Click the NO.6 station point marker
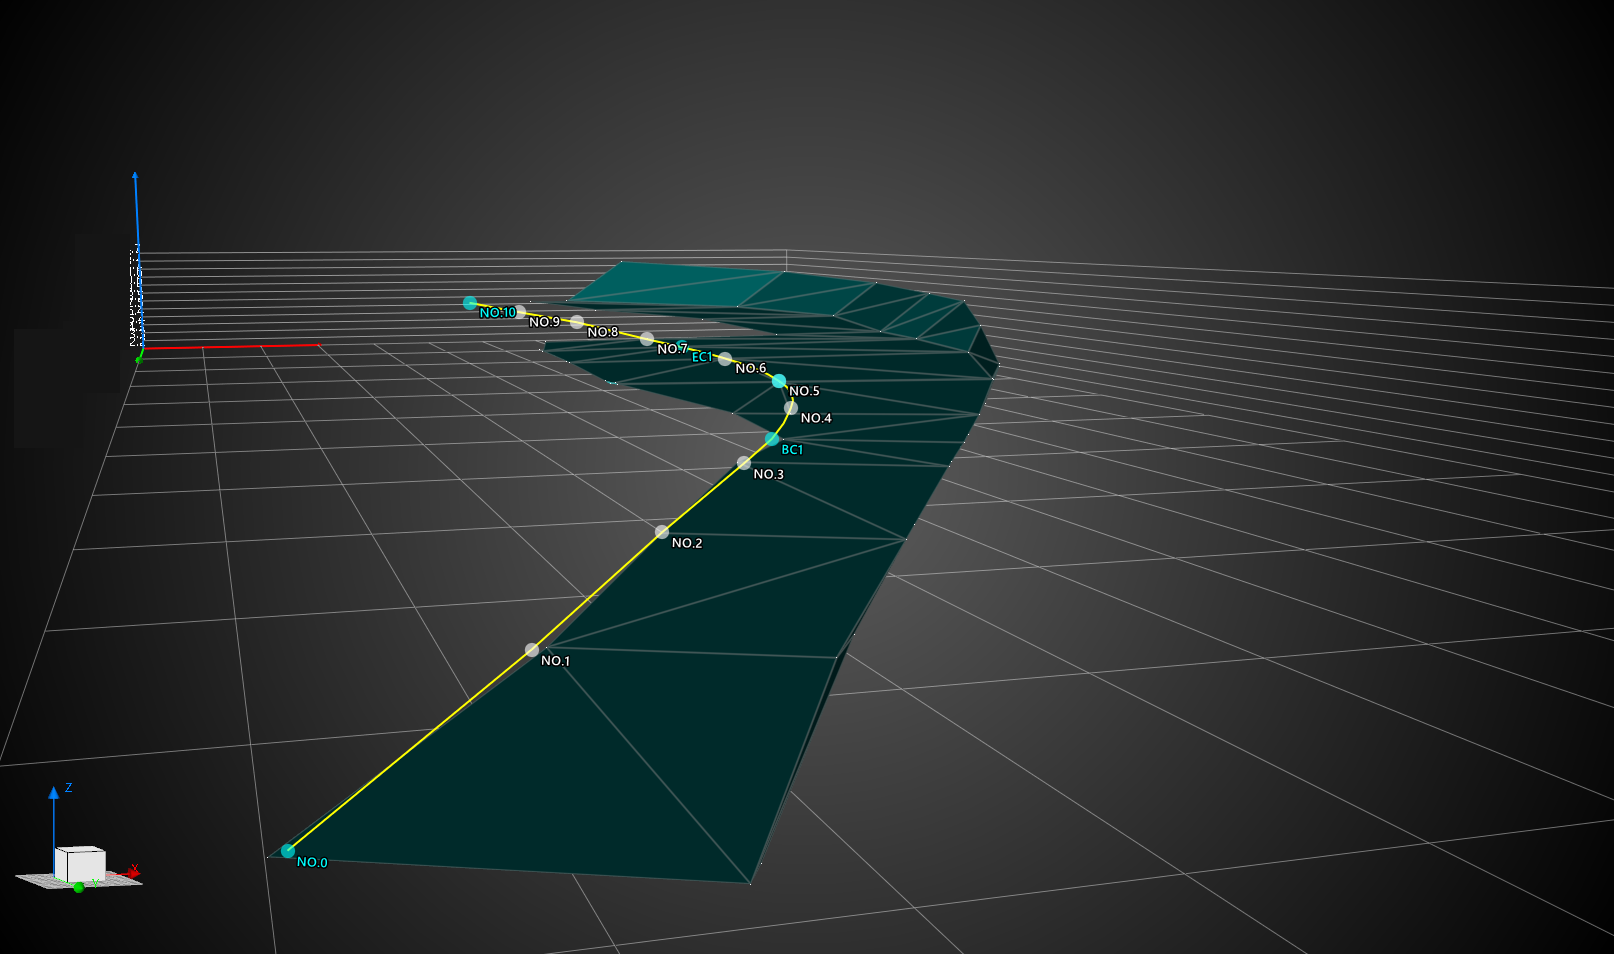This screenshot has height=954, width=1614. tap(725, 359)
